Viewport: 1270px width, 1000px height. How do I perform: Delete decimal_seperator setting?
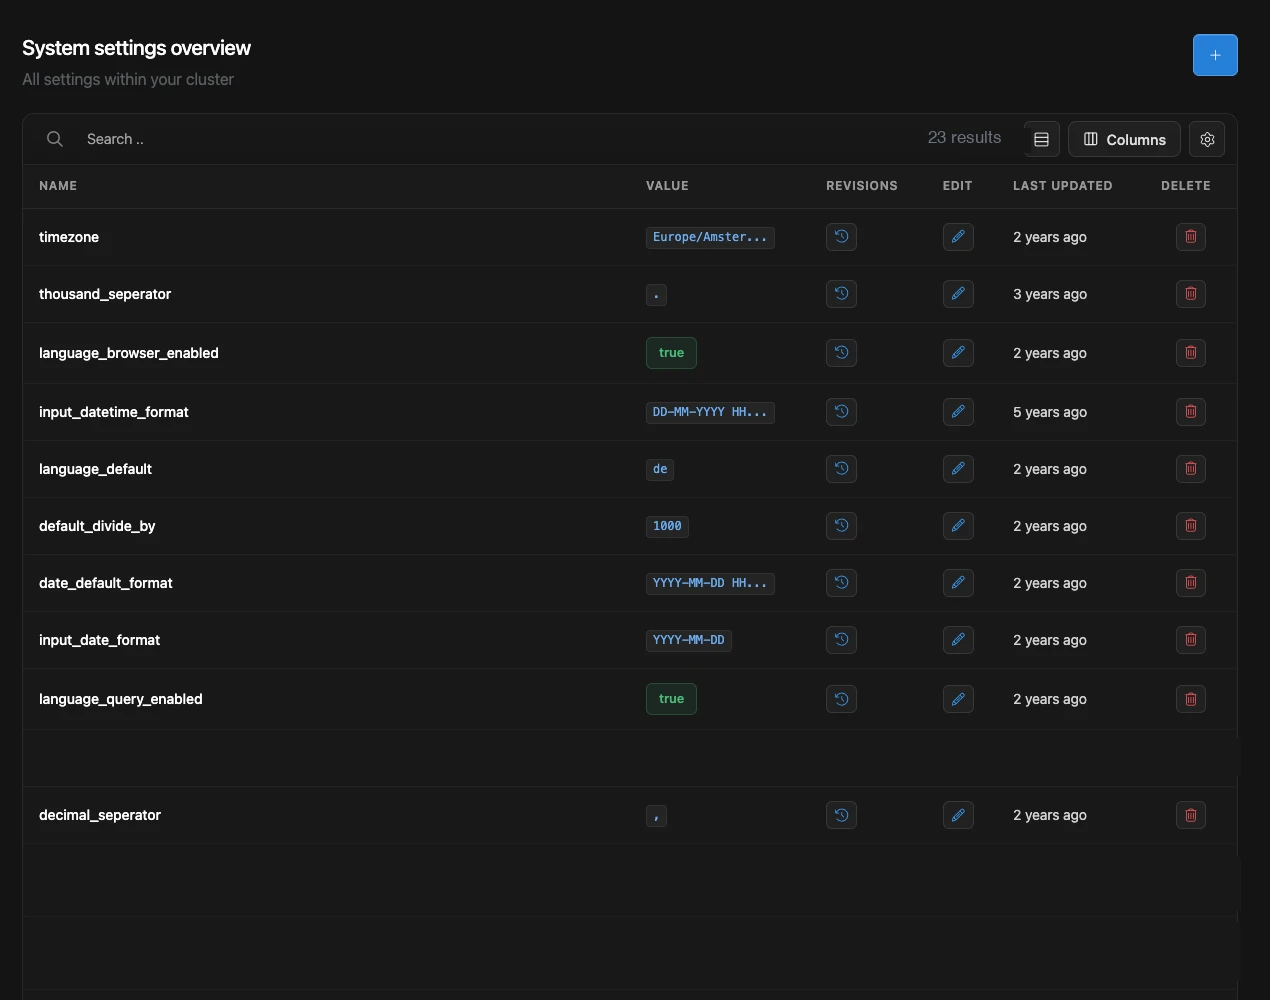point(1191,815)
